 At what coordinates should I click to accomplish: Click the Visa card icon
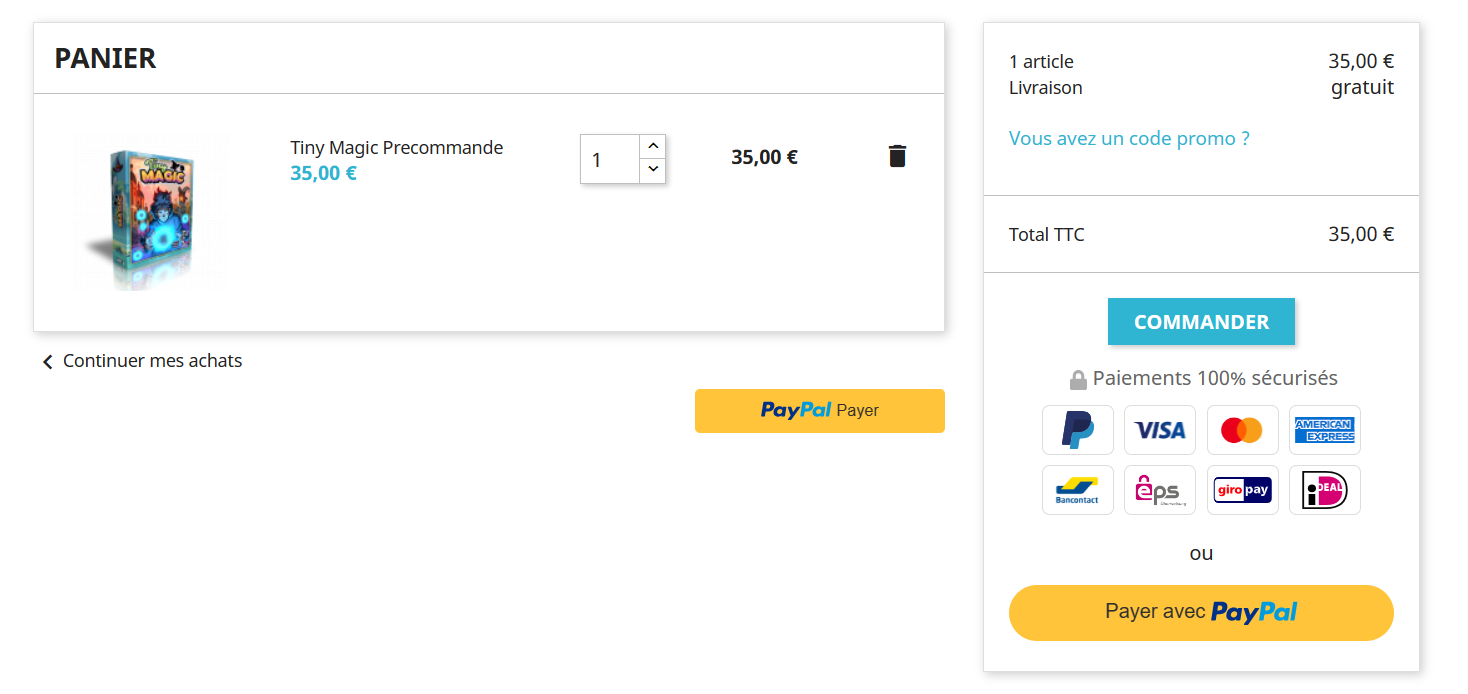pos(1160,430)
